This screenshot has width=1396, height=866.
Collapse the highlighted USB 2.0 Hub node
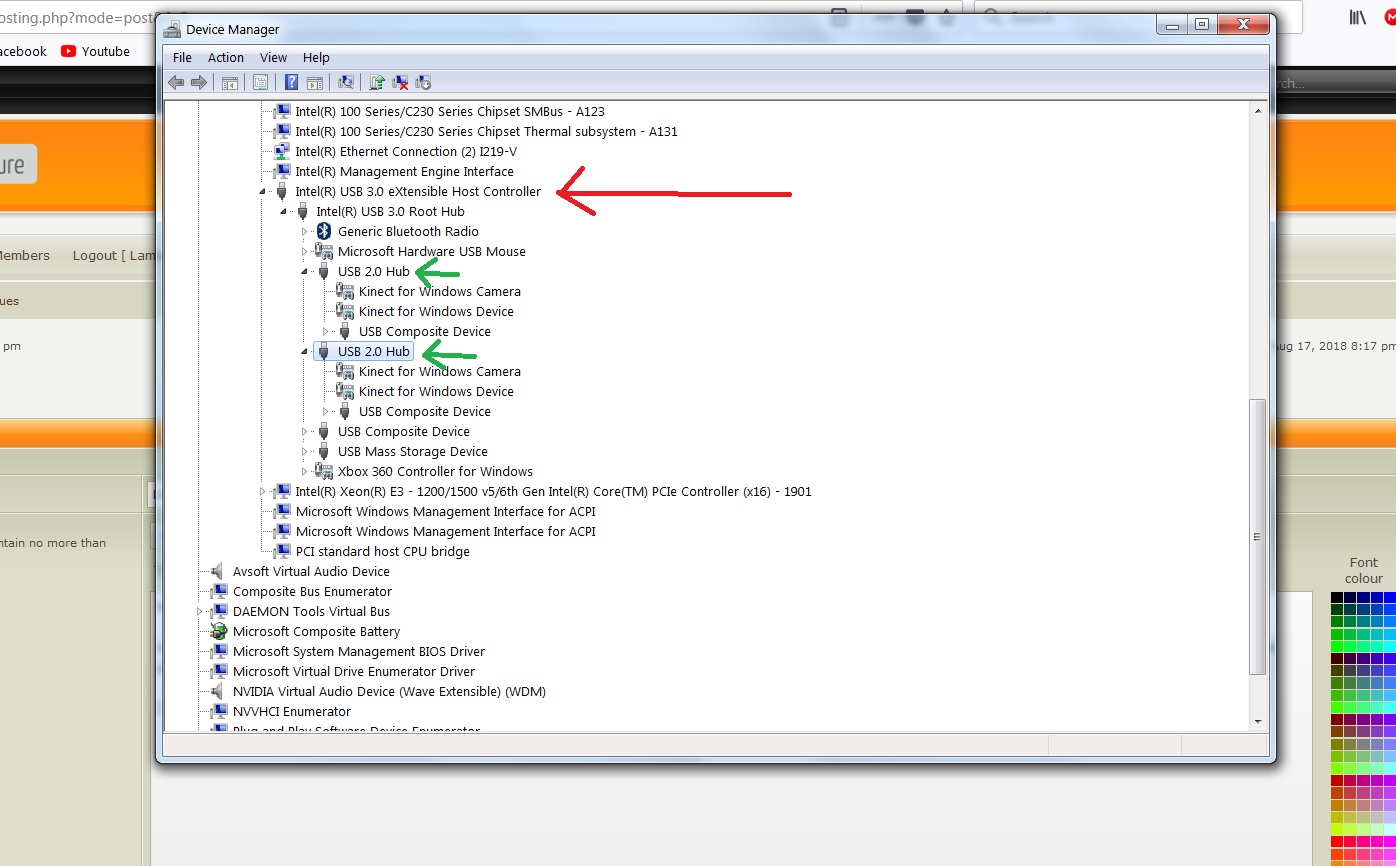tap(305, 351)
